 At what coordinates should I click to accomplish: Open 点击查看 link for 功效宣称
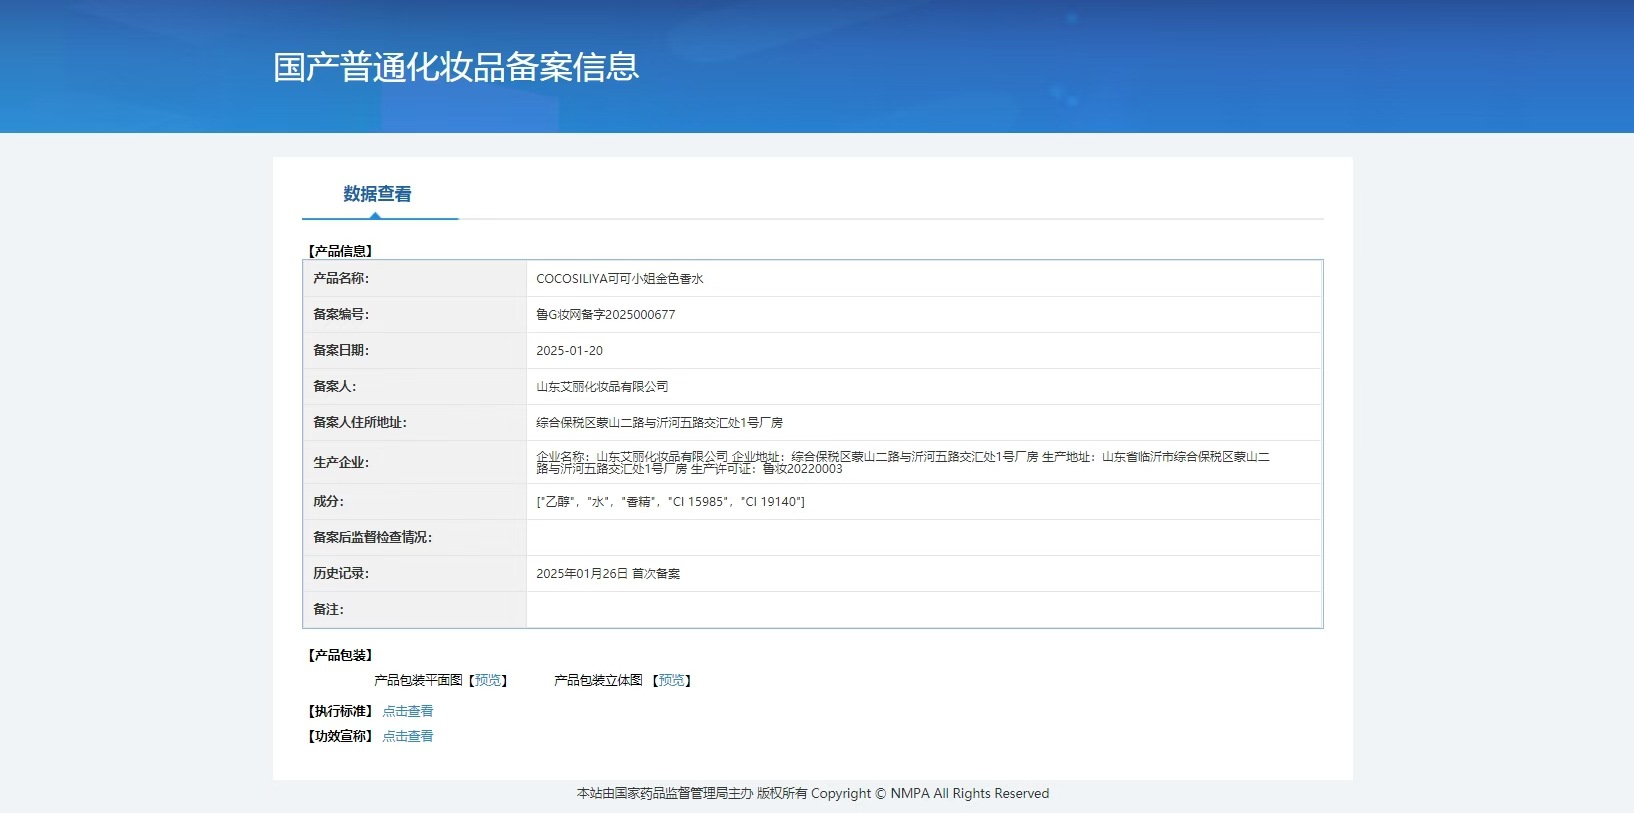[408, 736]
